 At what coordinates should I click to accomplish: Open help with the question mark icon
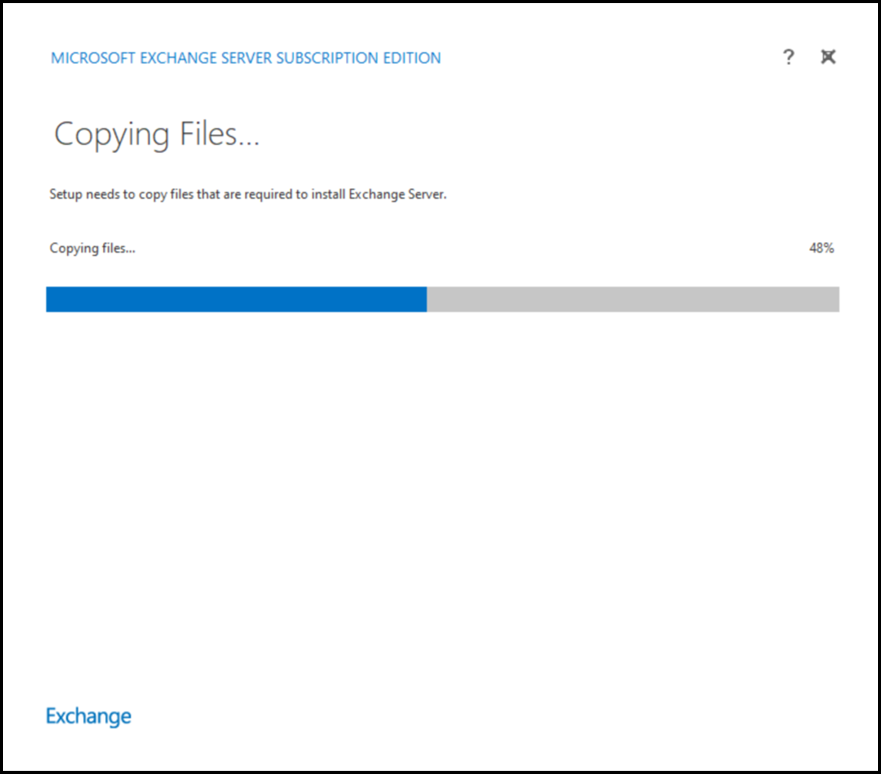coord(788,57)
